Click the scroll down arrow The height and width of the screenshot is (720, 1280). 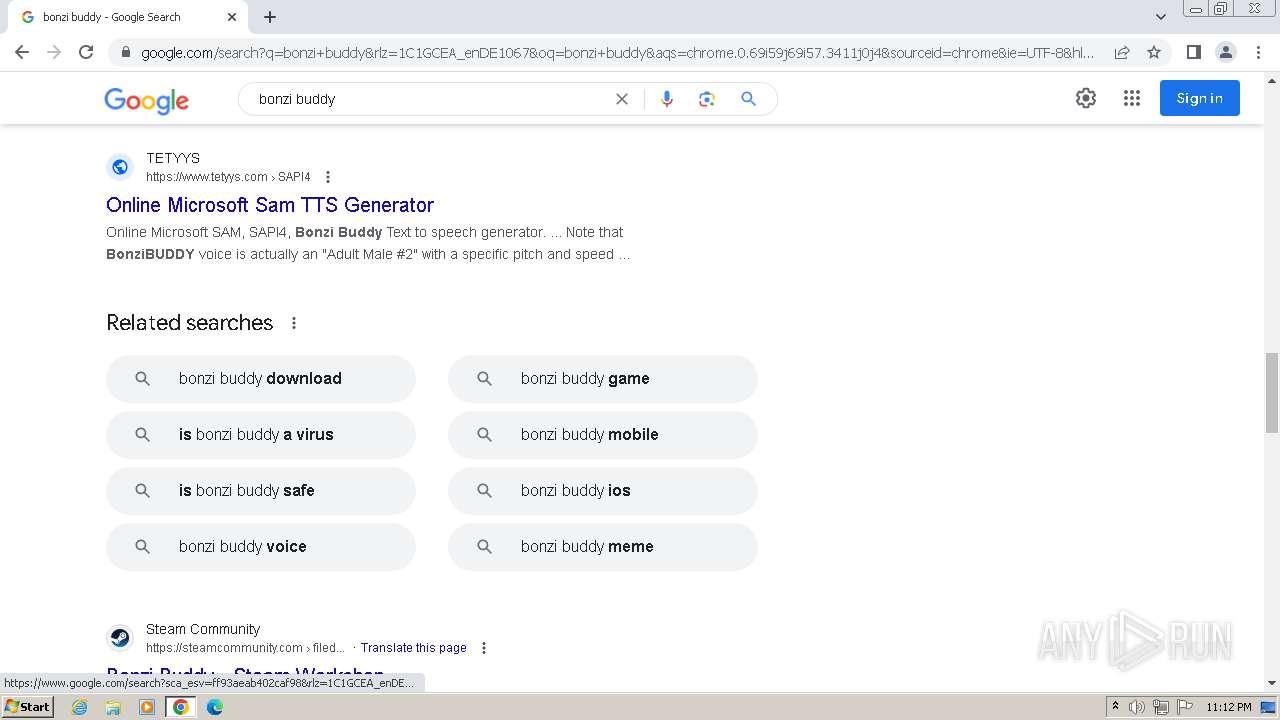pos(1272,683)
